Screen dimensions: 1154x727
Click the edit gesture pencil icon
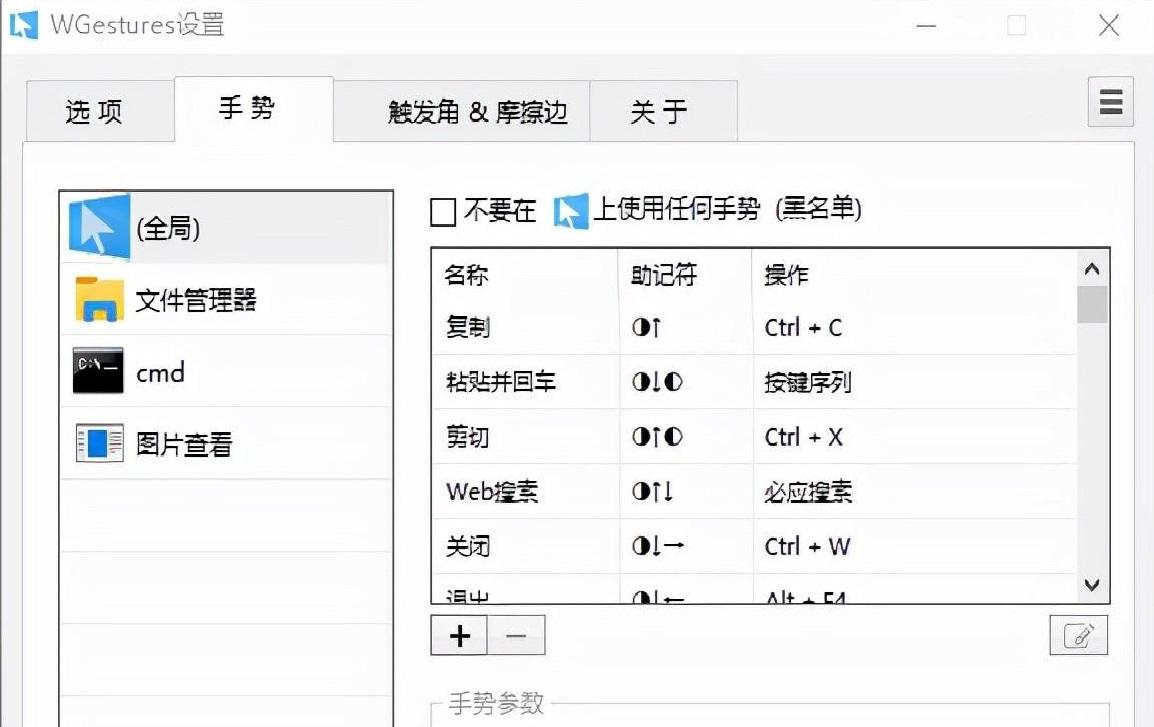pyautogui.click(x=1078, y=634)
